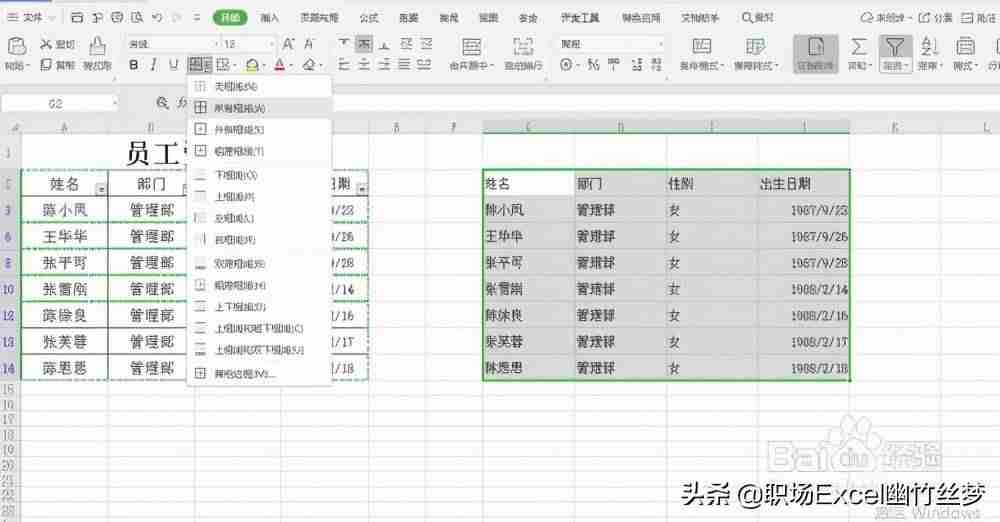Screen dimensions: 1000x522
Task: Click the AutoSum sigma icon
Action: pos(859,47)
